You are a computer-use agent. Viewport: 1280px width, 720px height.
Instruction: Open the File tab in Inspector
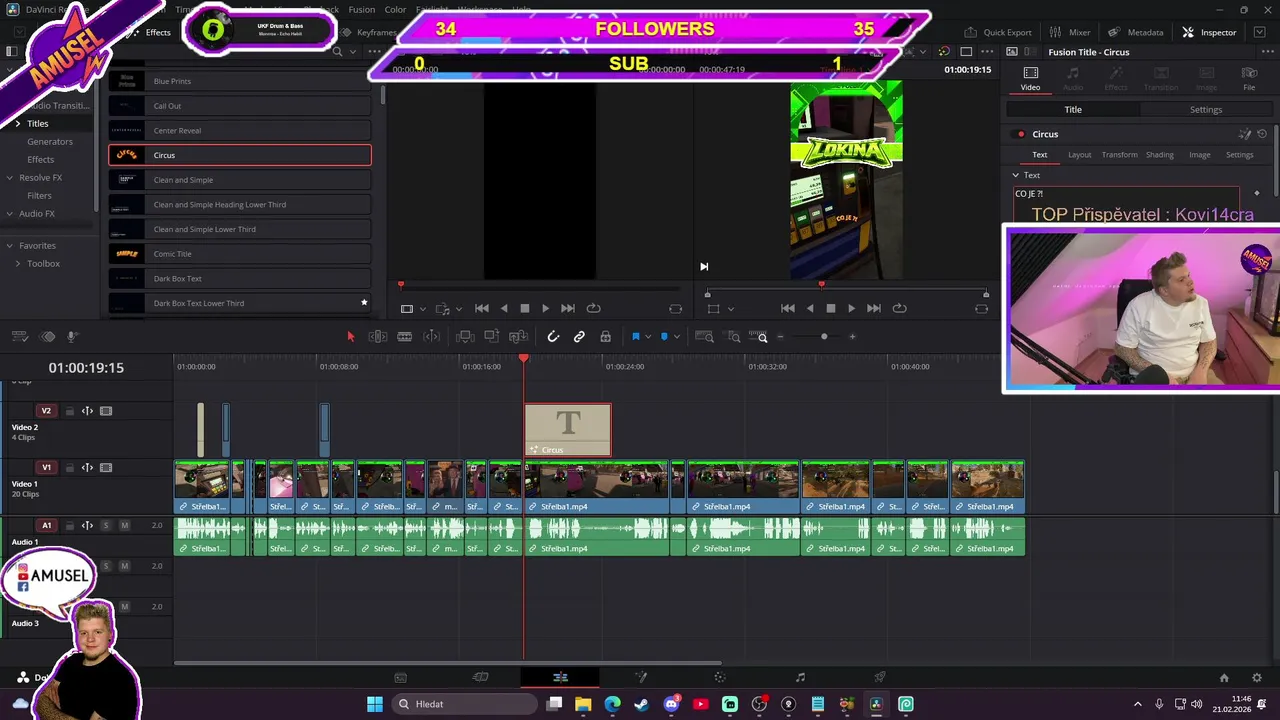[1249, 79]
